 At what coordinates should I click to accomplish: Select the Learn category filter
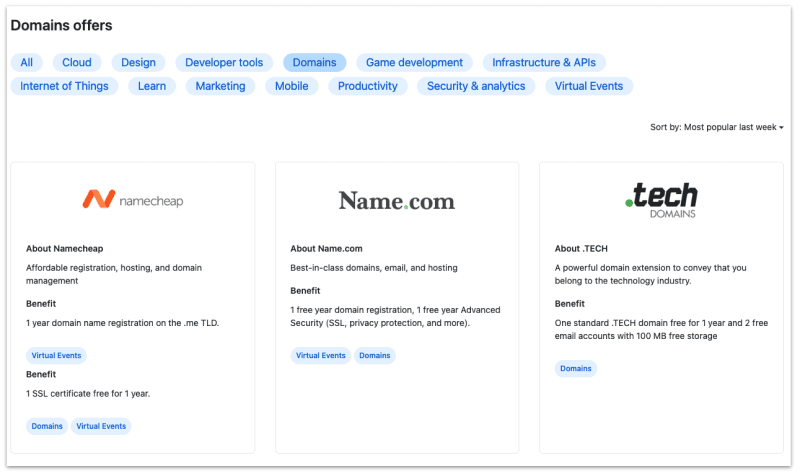152,86
